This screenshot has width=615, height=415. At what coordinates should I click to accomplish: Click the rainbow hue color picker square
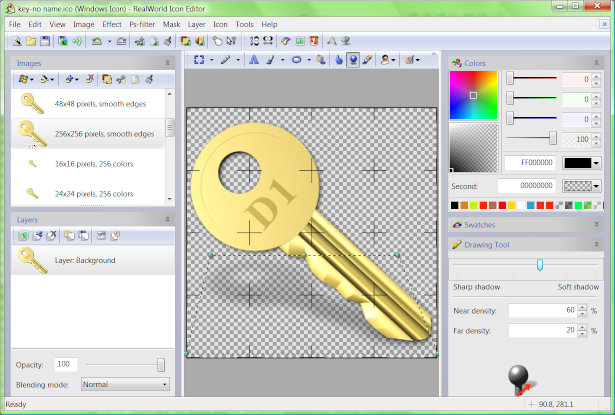pyautogui.click(x=473, y=95)
